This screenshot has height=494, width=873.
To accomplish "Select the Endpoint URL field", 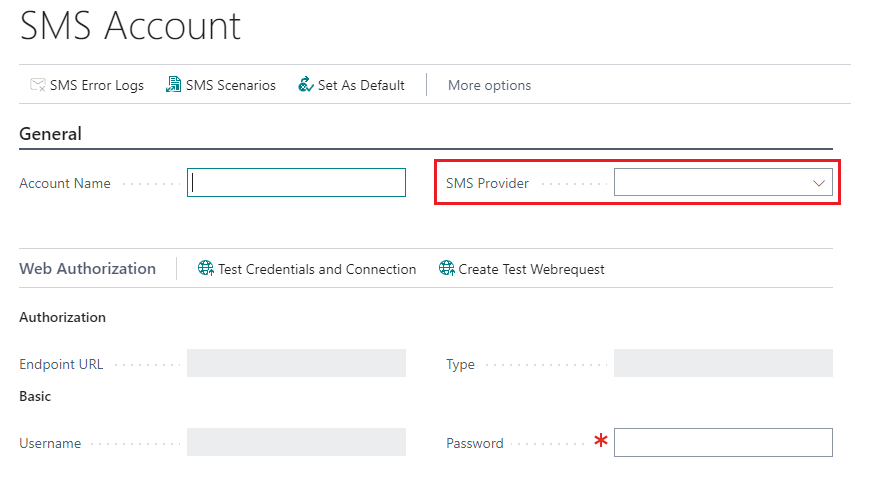I will coord(296,363).
